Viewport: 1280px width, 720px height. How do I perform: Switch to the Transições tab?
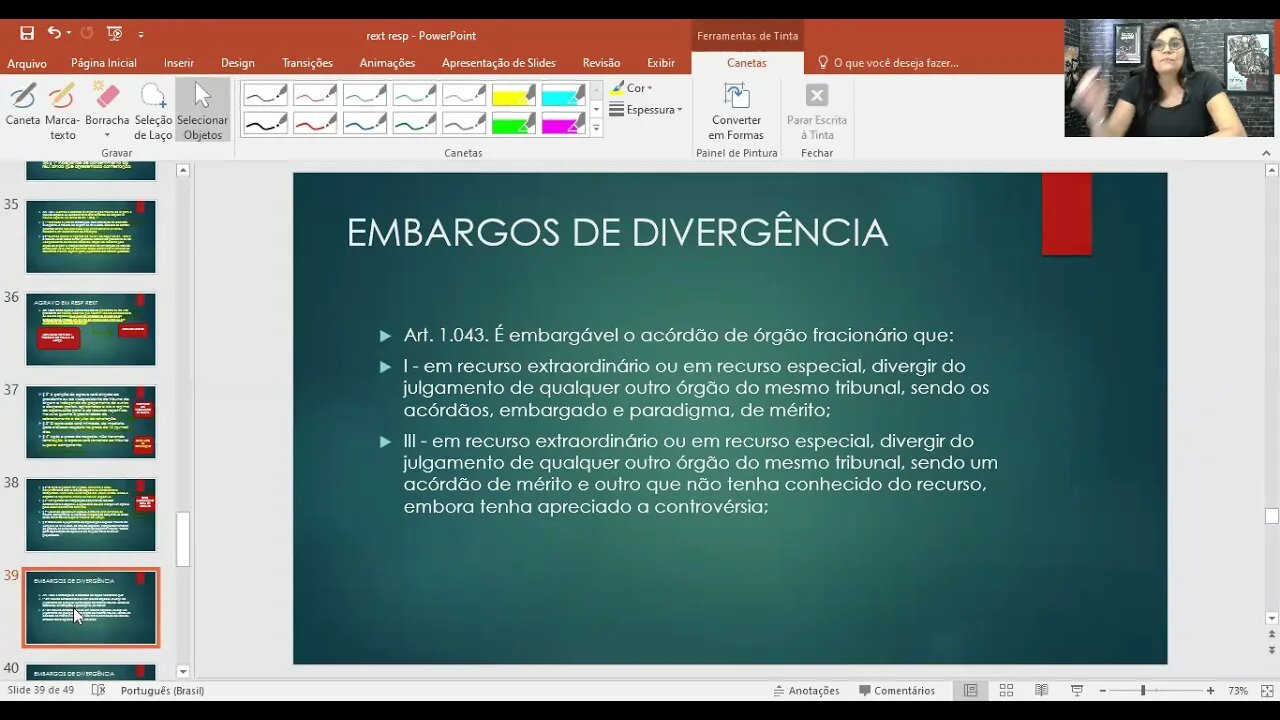(x=307, y=63)
